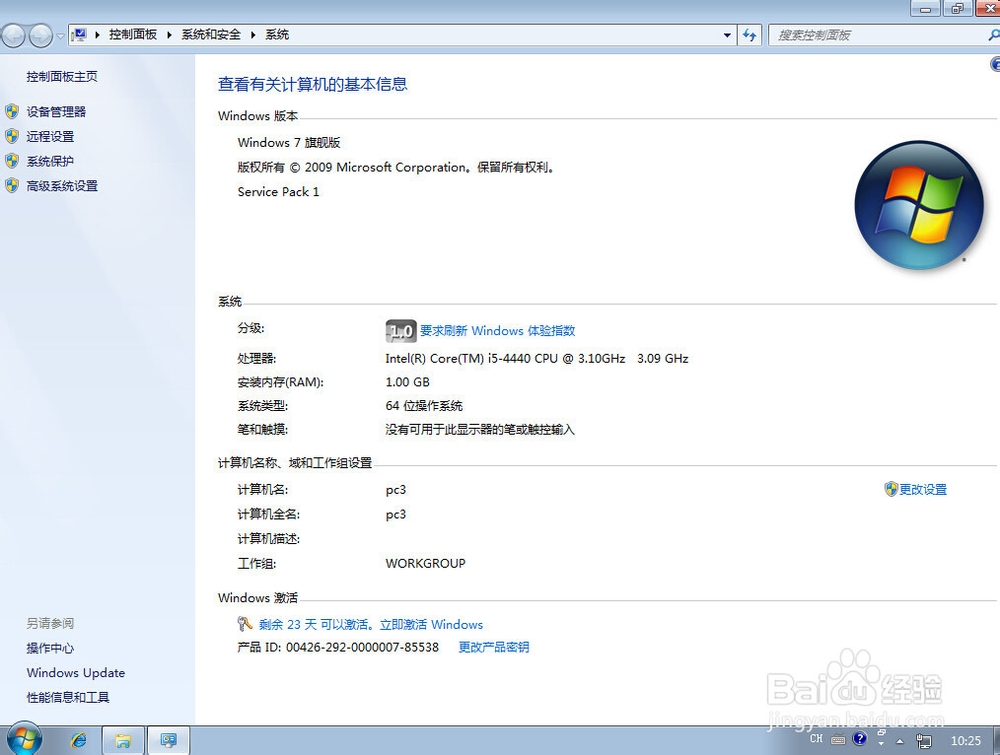Click Service Pack 1 text
Screen dimensions: 1000x755
(x=278, y=192)
